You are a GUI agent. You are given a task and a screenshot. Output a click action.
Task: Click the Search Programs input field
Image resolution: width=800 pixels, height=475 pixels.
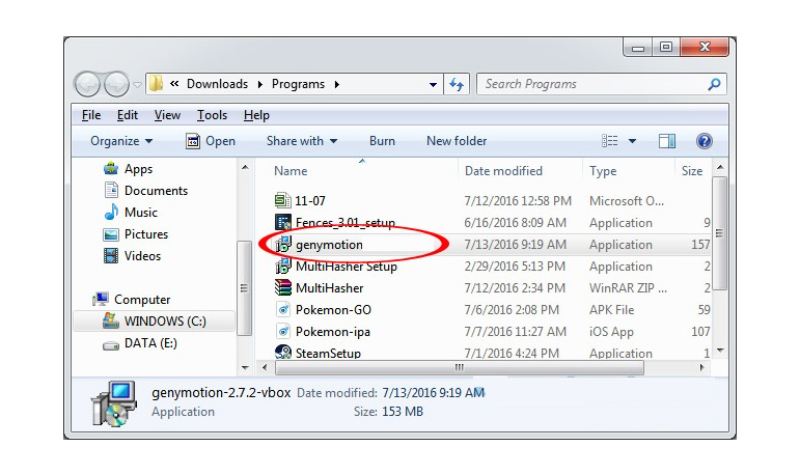(590, 85)
